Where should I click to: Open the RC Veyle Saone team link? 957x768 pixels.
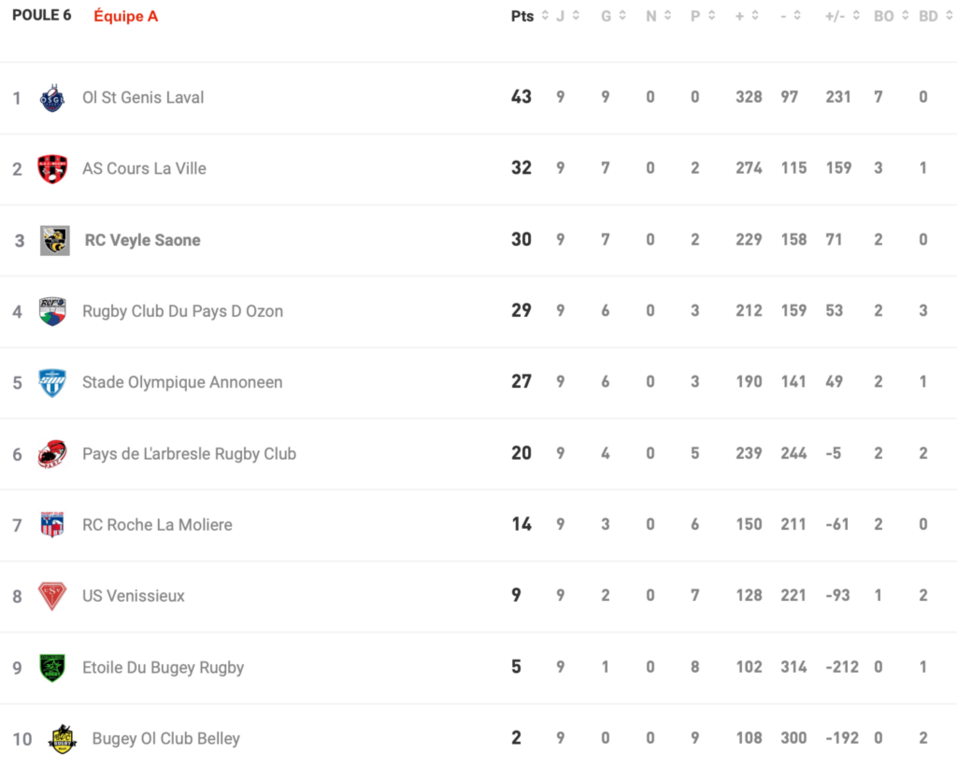142,240
